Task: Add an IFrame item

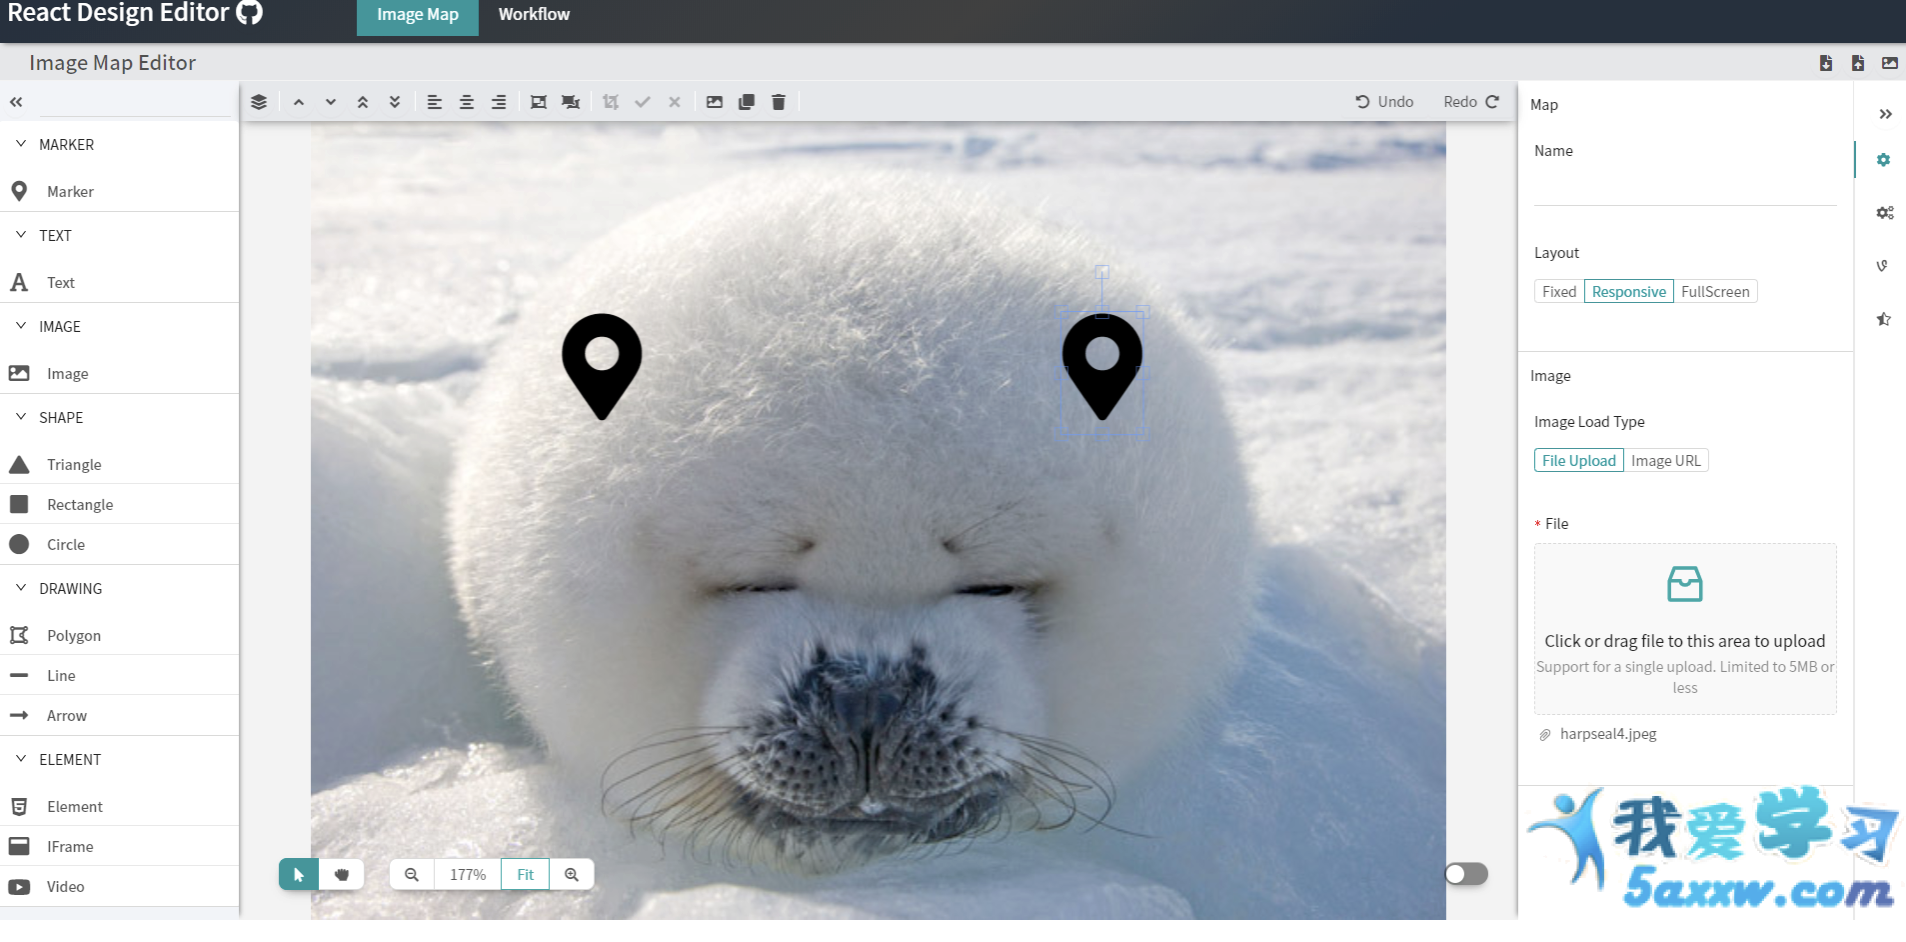Action: pos(119,846)
